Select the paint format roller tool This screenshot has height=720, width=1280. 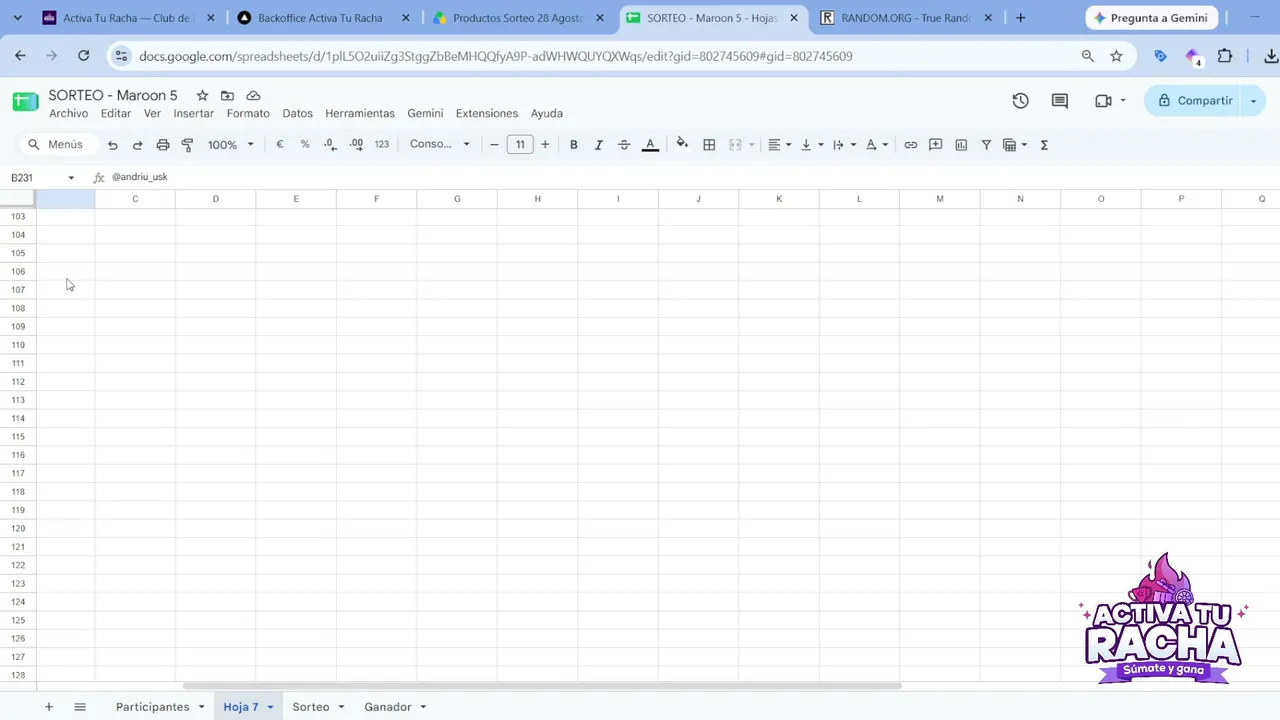point(187,145)
